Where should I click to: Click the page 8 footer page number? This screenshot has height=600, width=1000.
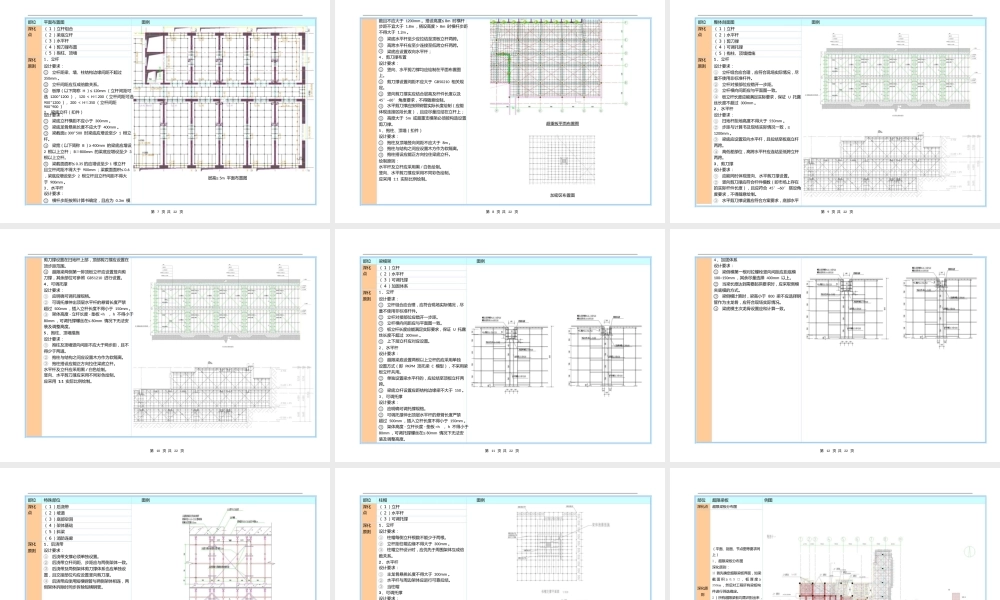502,212
